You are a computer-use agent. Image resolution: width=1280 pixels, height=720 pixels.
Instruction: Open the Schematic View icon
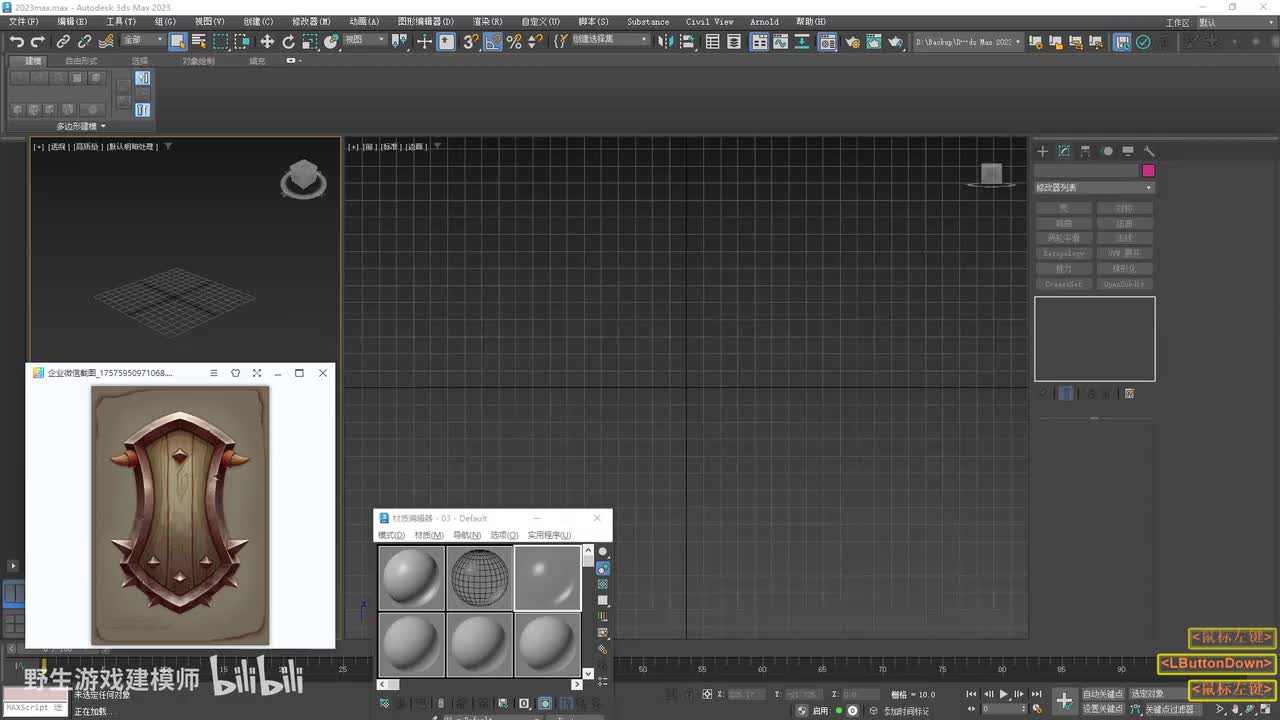point(804,41)
